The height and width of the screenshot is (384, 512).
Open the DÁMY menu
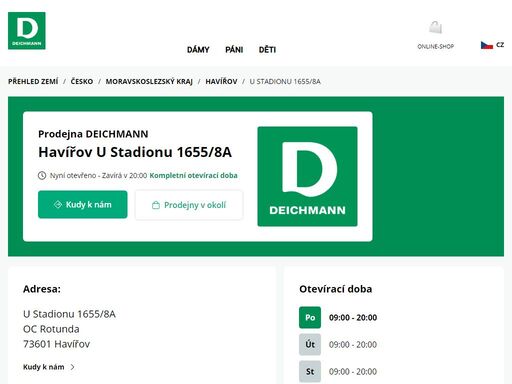(x=198, y=50)
